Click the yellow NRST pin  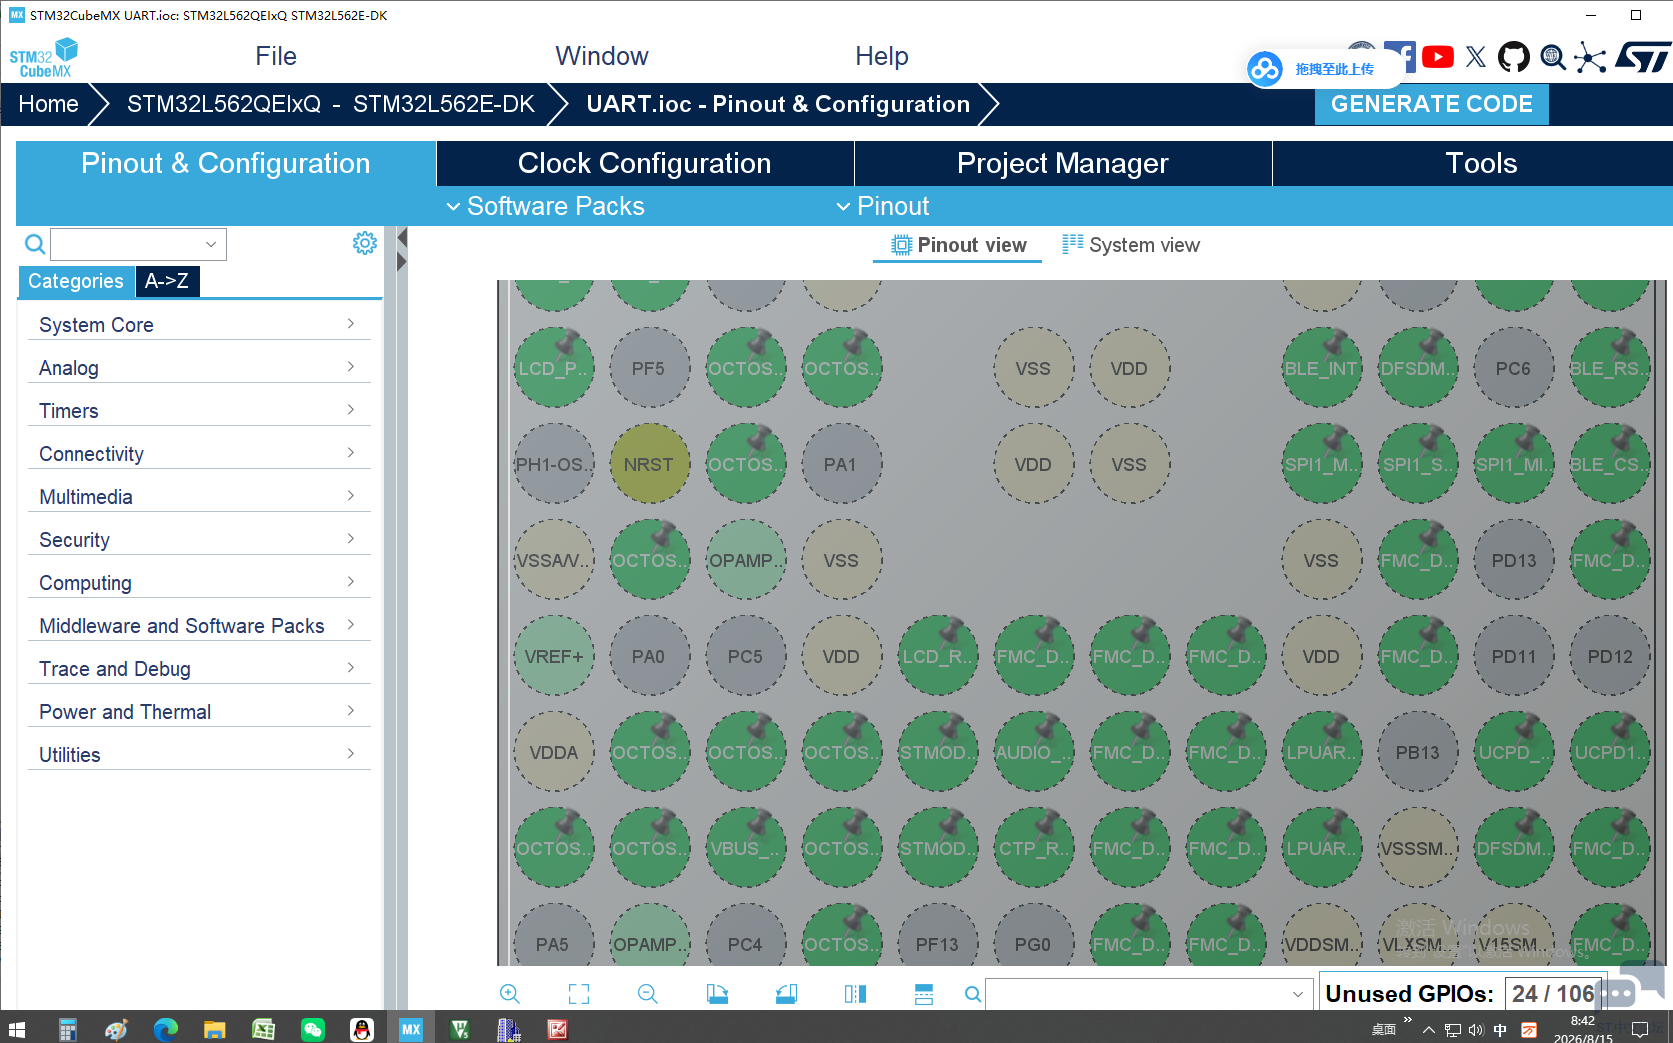tap(649, 464)
